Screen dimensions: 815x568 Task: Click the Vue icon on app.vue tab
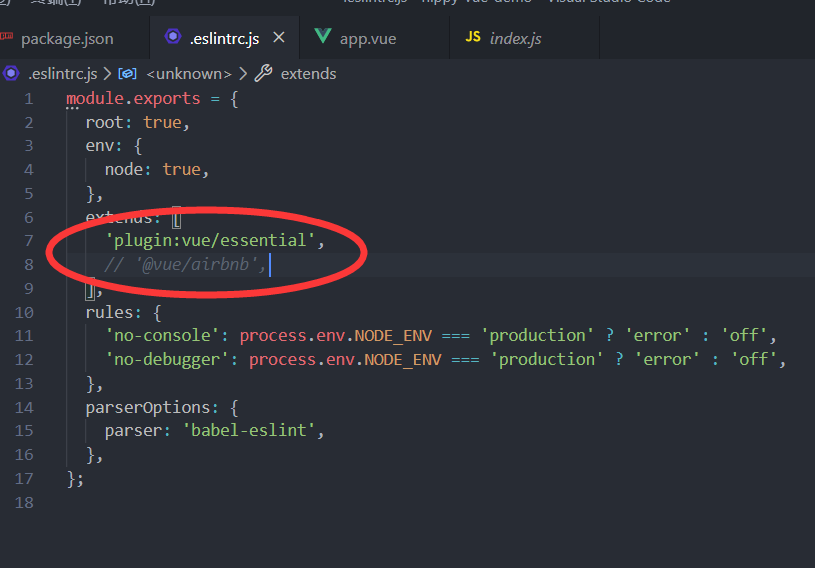(323, 36)
